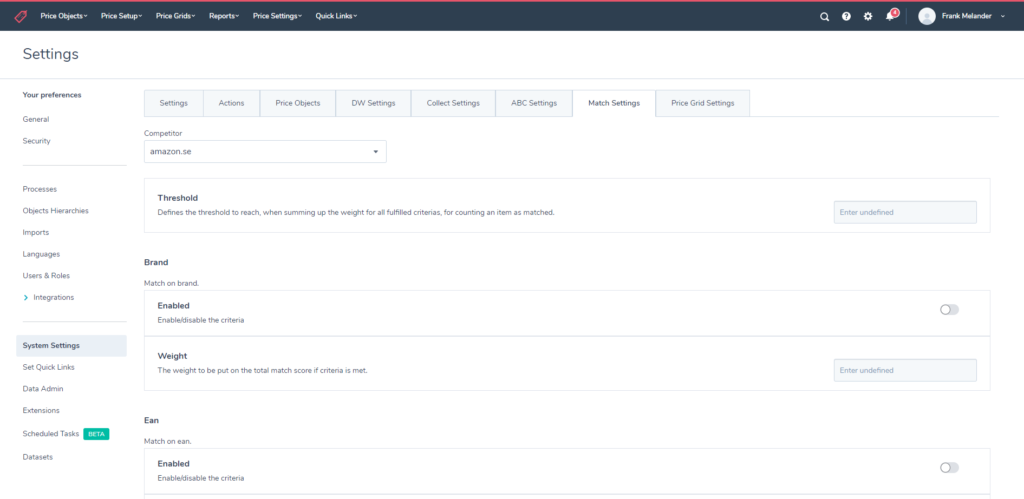Click the Threshold input field
Viewport: 1024px width, 499px height.
(904, 212)
